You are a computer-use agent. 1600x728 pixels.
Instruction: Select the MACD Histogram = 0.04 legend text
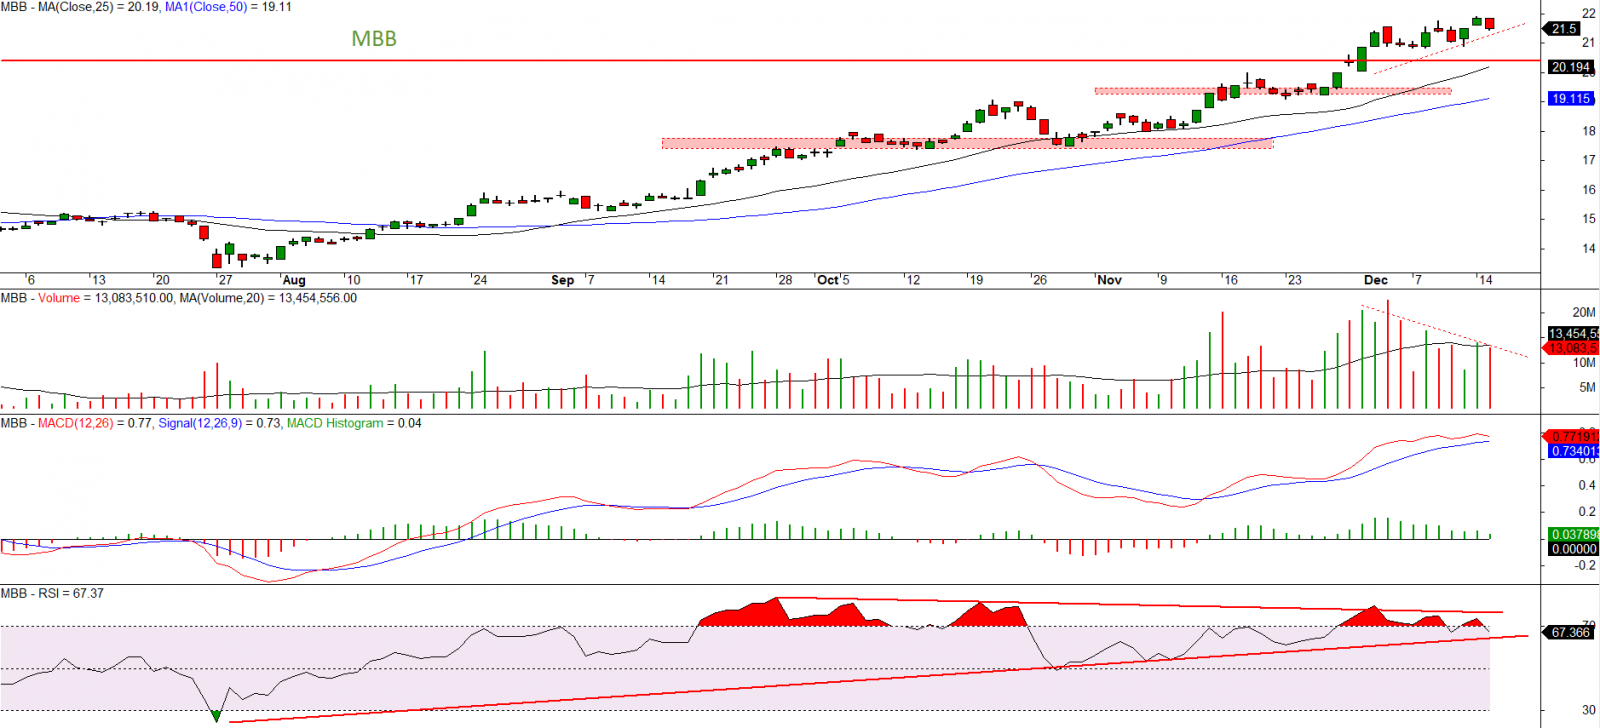coord(354,423)
